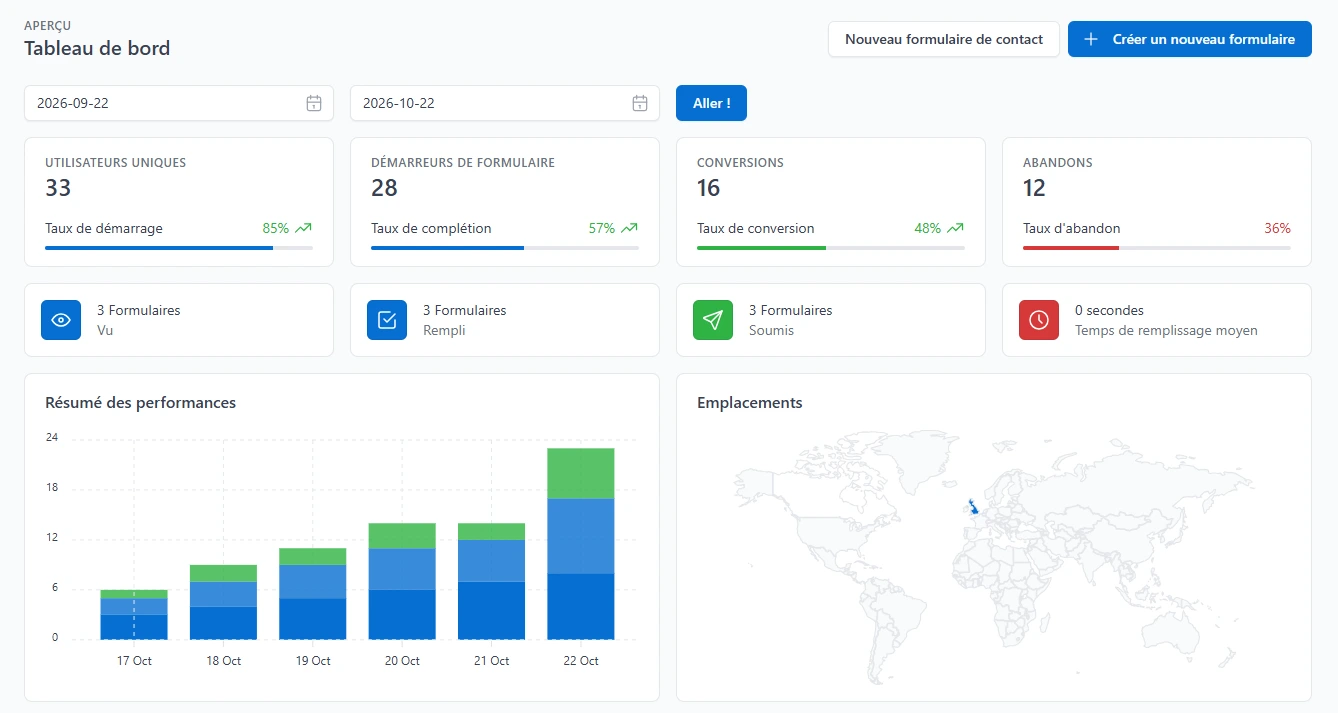Click the Utilisateurs uniques value 33
Image resolution: width=1338 pixels, height=713 pixels.
[x=58, y=188]
